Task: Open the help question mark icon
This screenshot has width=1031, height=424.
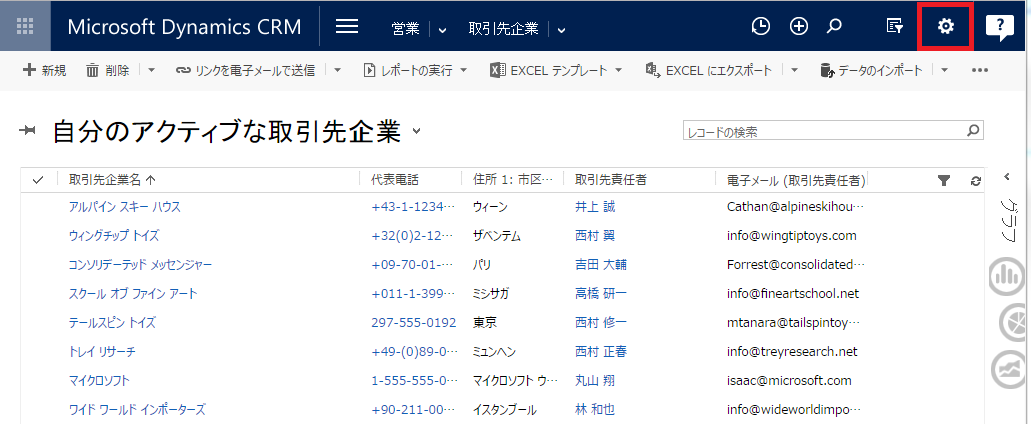Action: coord(999,28)
